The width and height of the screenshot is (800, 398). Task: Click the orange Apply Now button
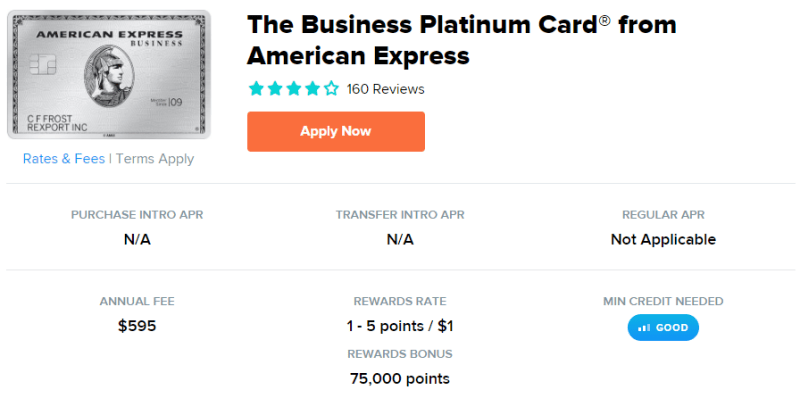[336, 132]
